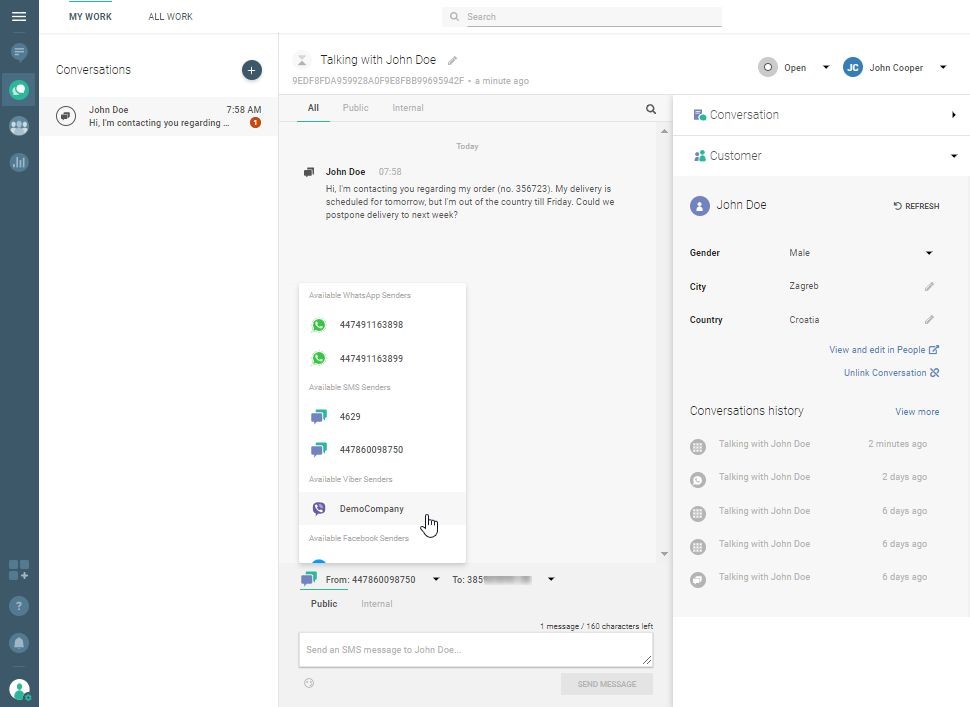Click the SMS message input field
The width and height of the screenshot is (970, 707).
click(x=475, y=650)
